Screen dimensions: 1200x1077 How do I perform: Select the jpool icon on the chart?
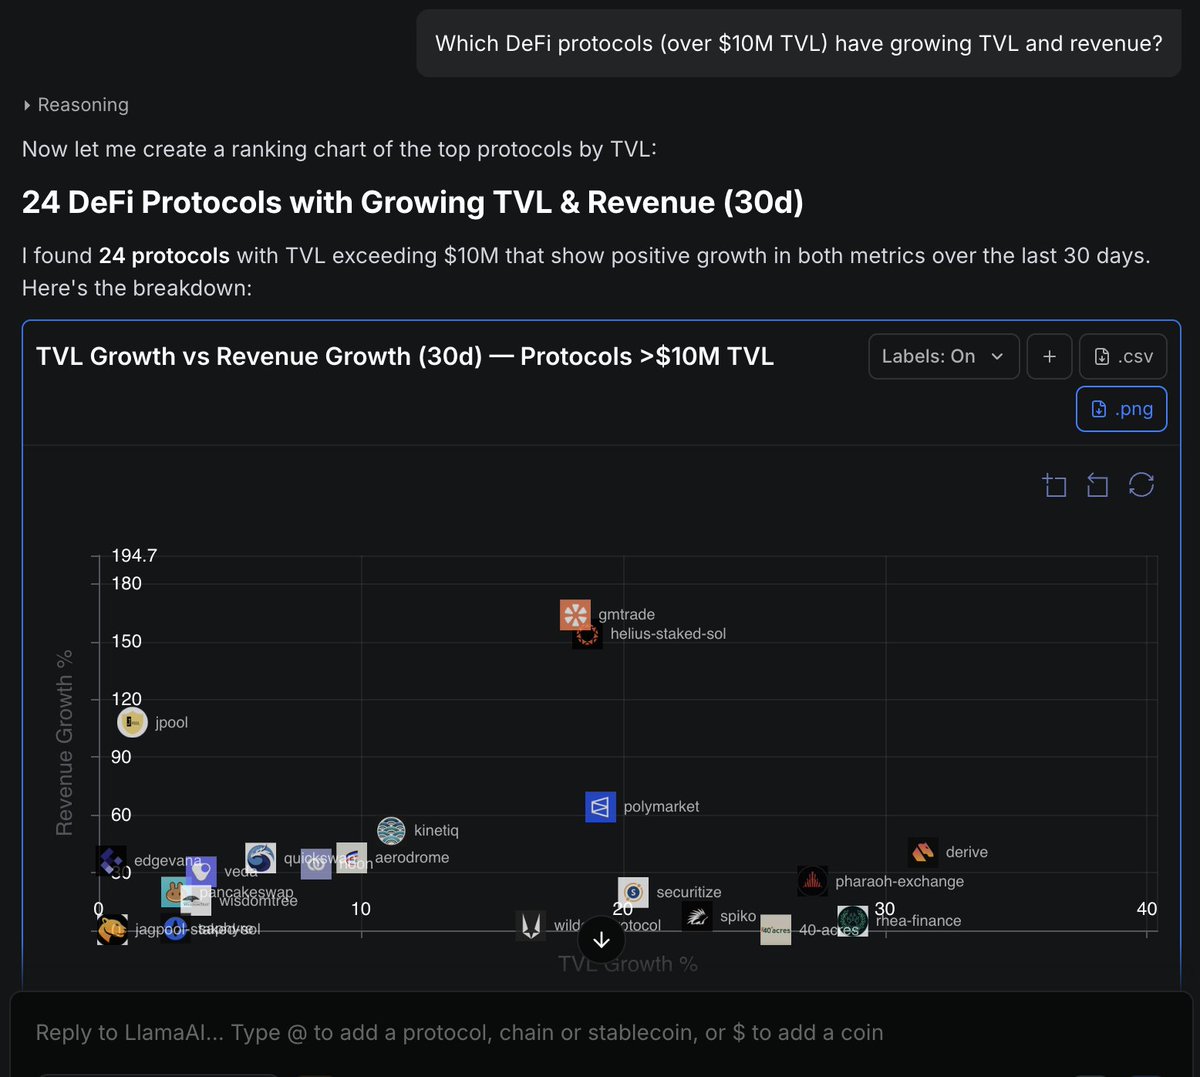point(131,722)
